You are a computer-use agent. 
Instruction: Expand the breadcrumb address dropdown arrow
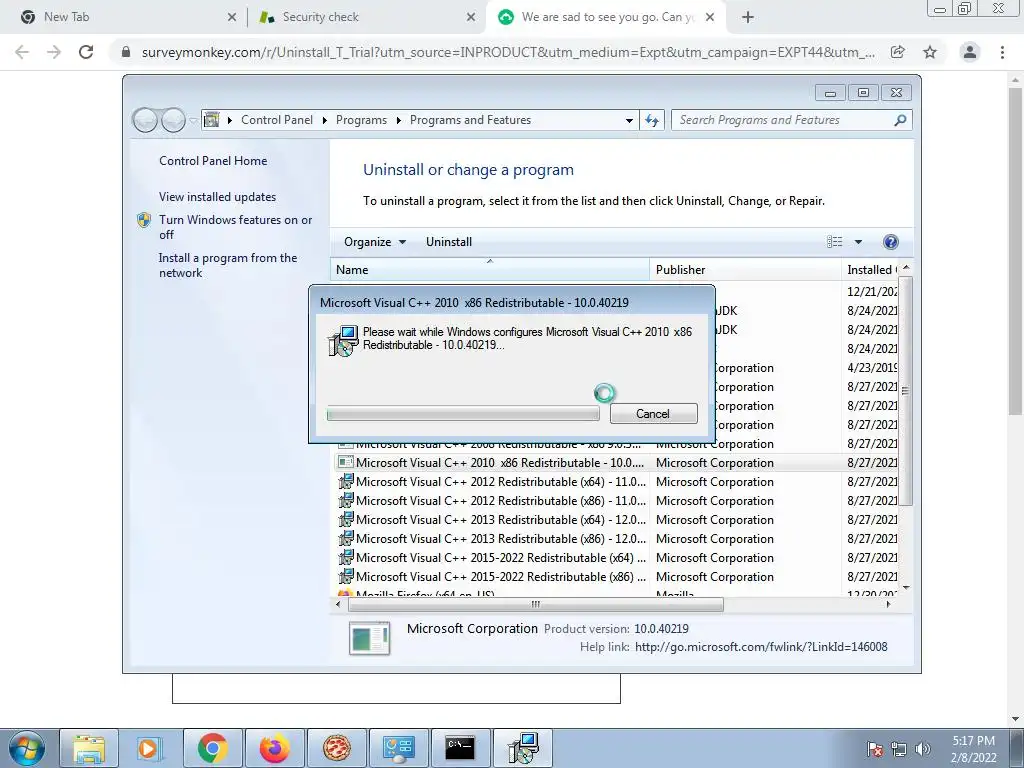click(629, 120)
